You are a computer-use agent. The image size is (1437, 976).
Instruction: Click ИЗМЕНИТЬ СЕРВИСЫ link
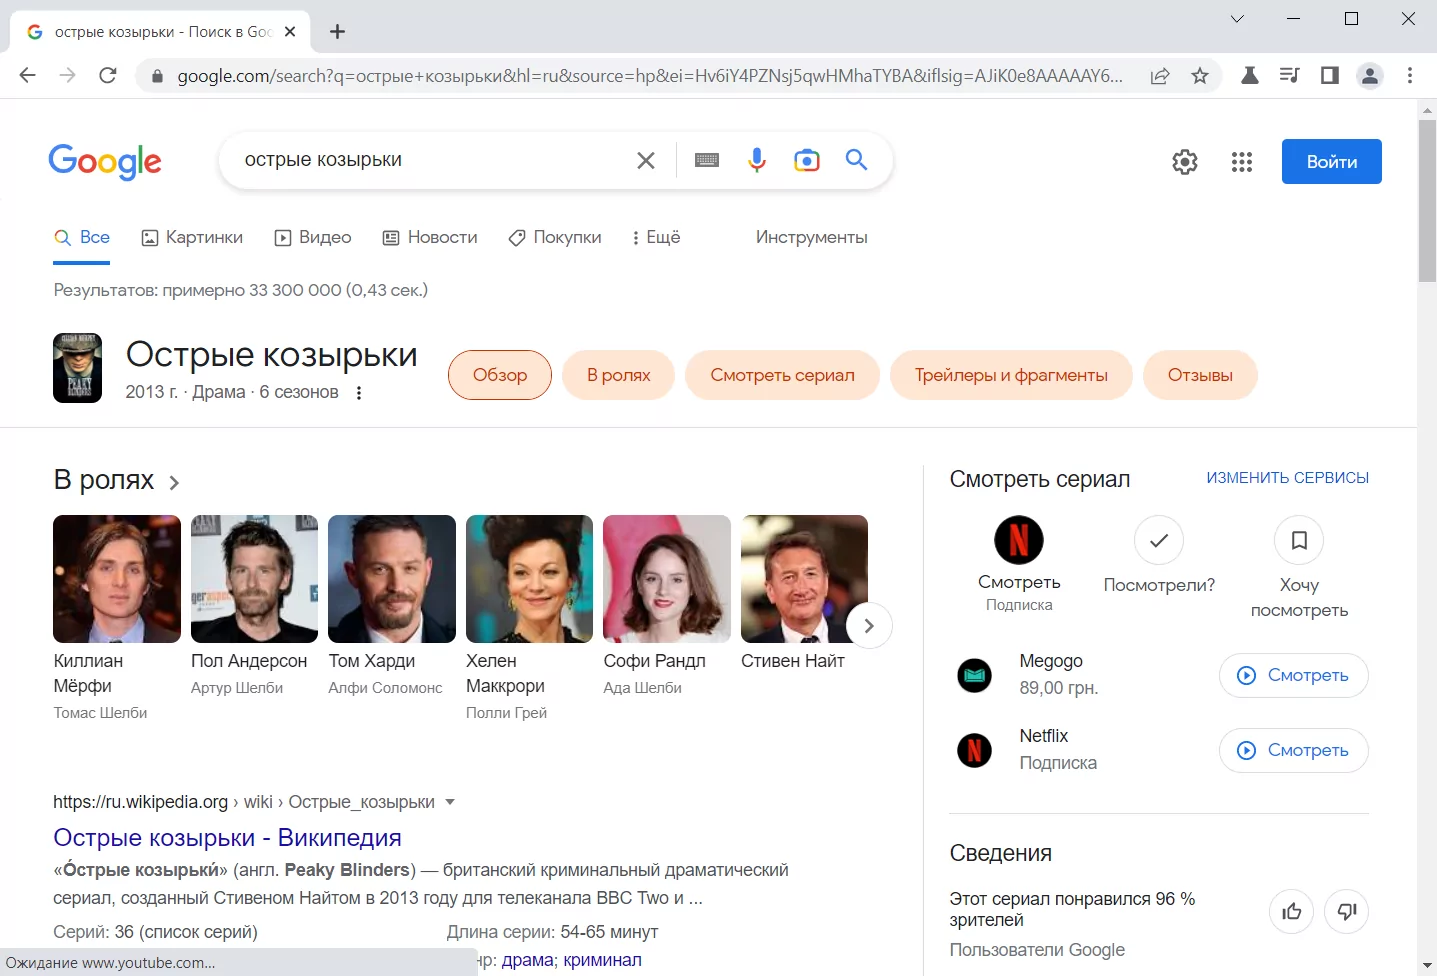tap(1288, 478)
